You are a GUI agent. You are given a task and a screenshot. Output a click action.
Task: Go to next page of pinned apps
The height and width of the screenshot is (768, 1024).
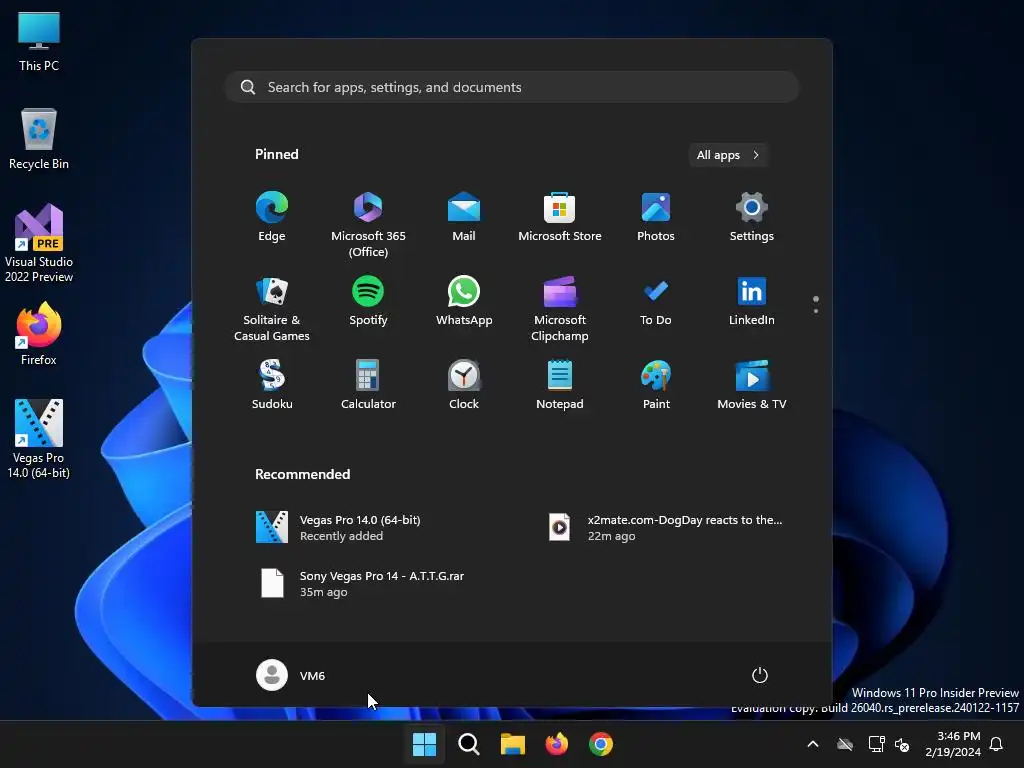[816, 311]
